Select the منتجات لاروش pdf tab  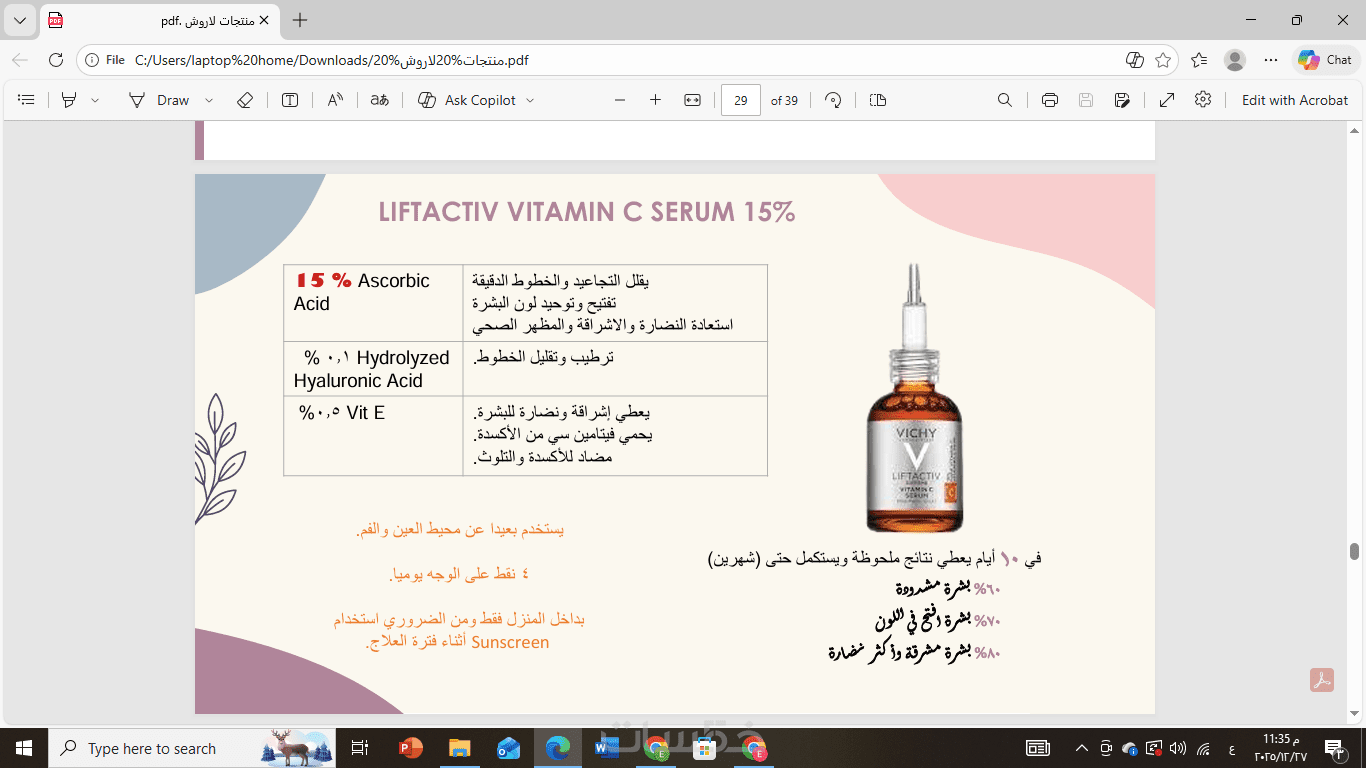160,20
